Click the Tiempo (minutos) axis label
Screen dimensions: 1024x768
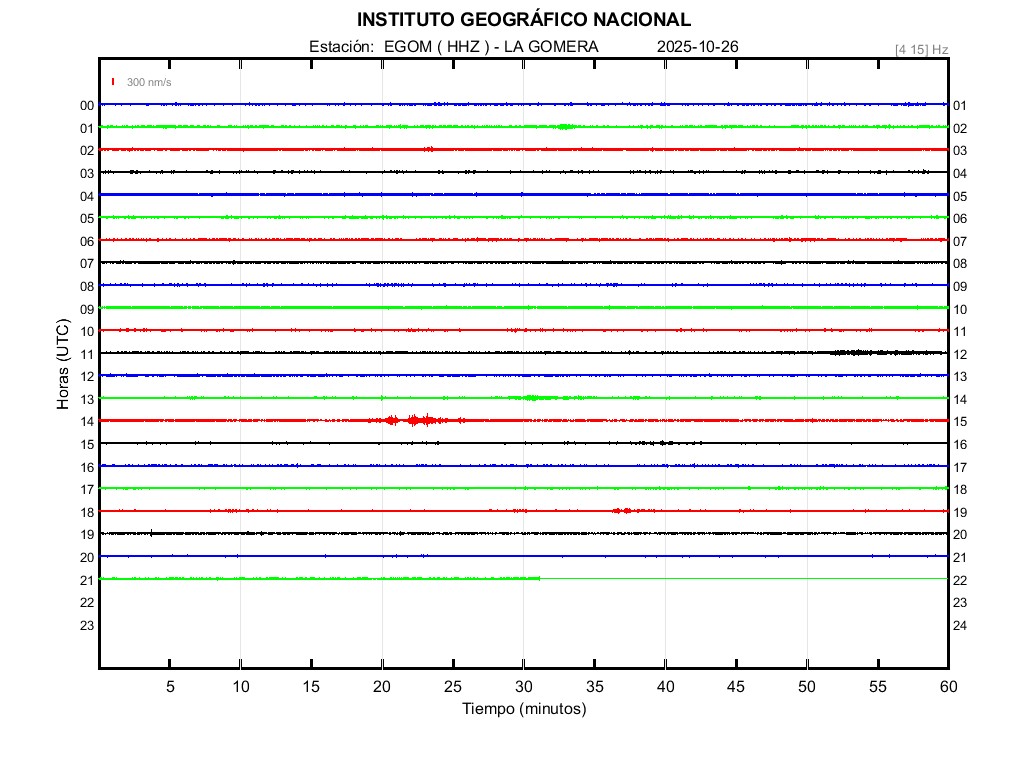[524, 709]
